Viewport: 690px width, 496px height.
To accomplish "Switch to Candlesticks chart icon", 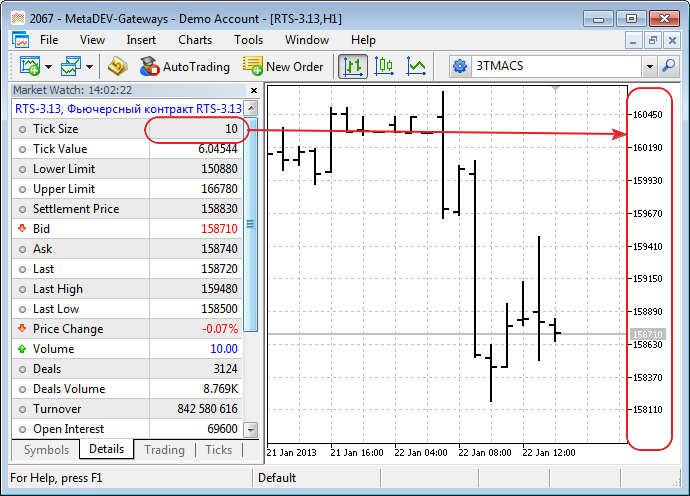I will 384,66.
